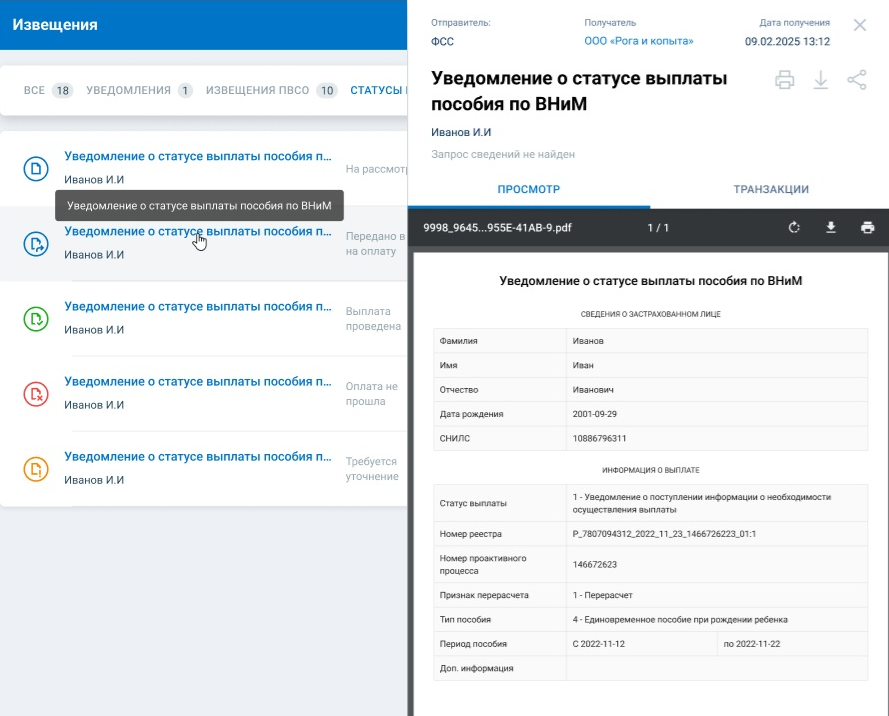
Task: Open recipient link 'ООО «Рога и копыта»'
Action: [638, 41]
